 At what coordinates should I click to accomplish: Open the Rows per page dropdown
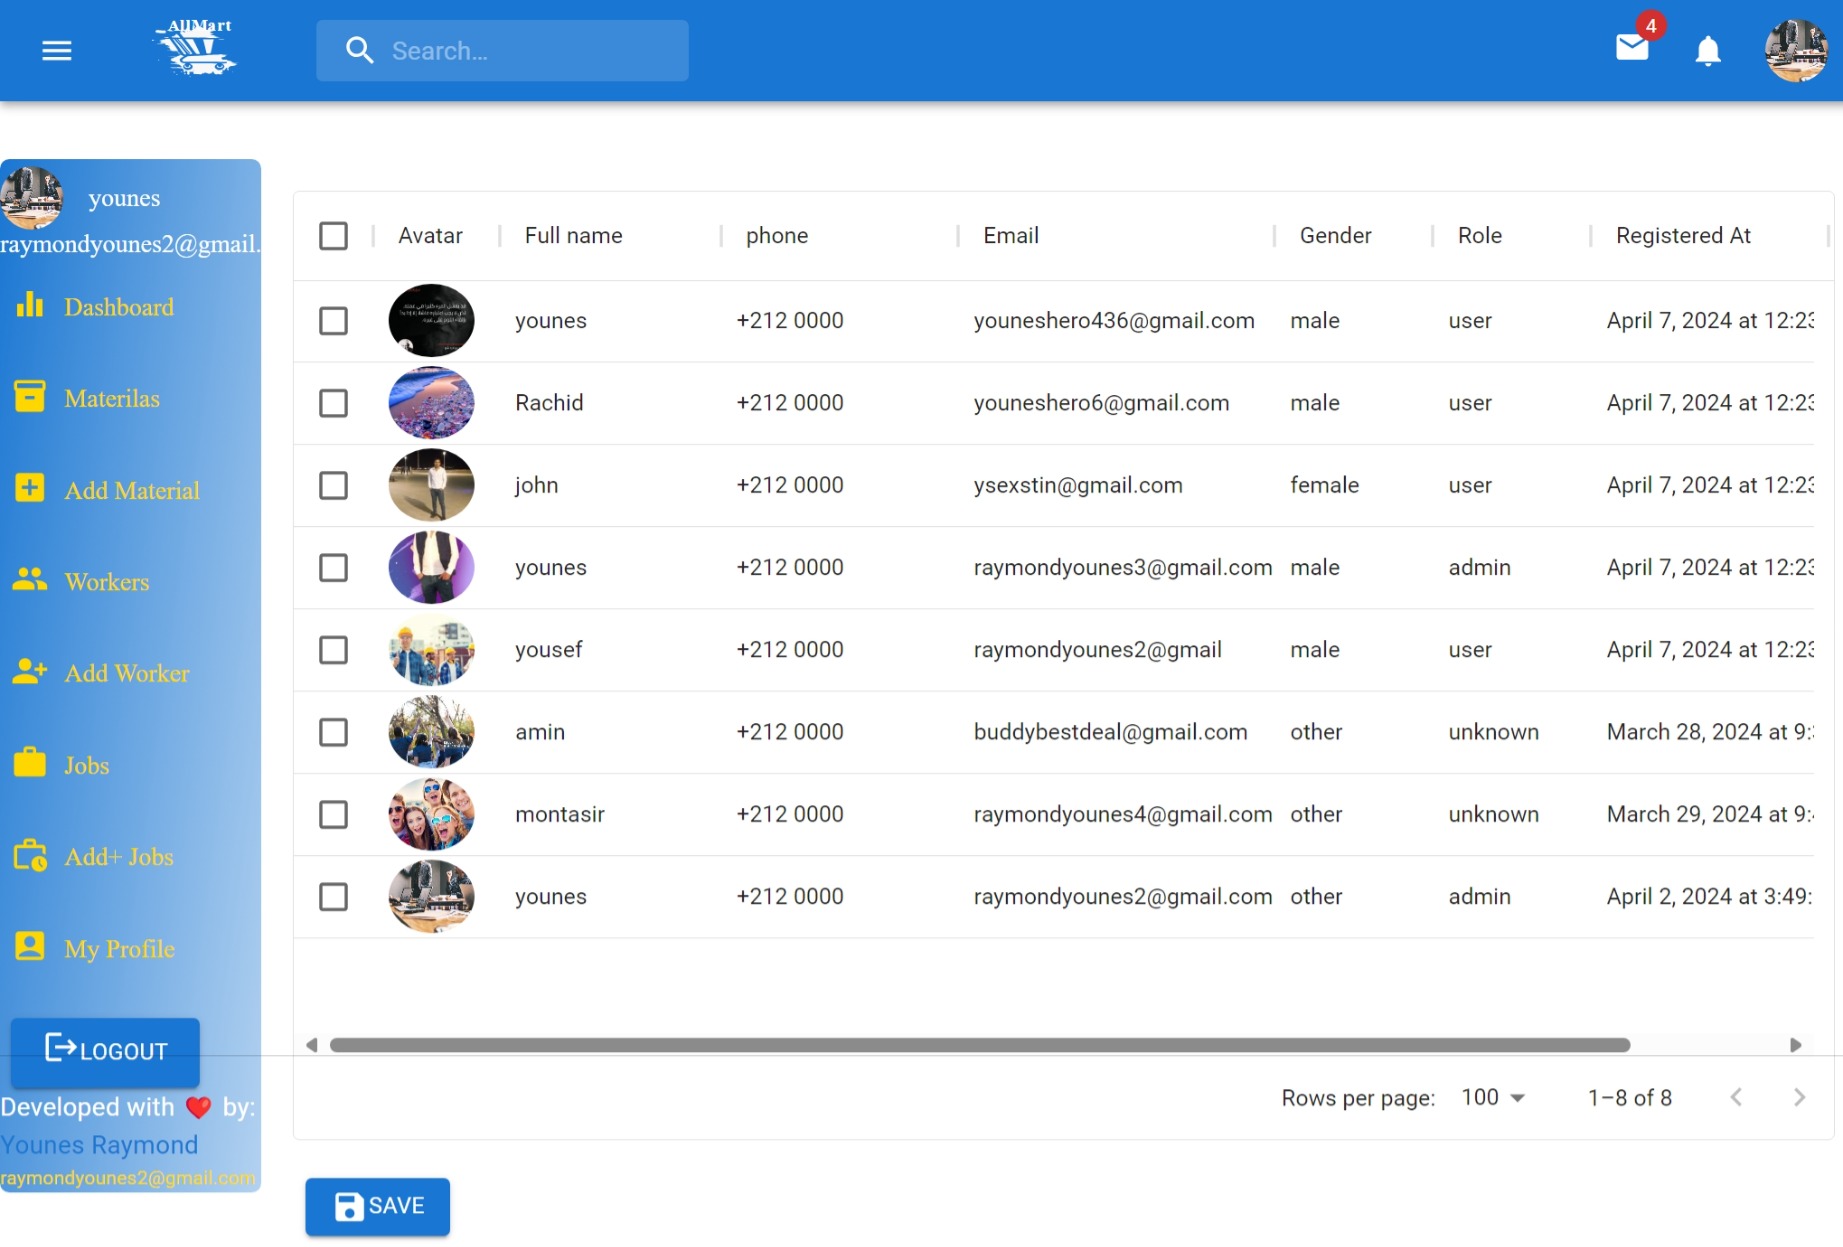coord(1491,1097)
